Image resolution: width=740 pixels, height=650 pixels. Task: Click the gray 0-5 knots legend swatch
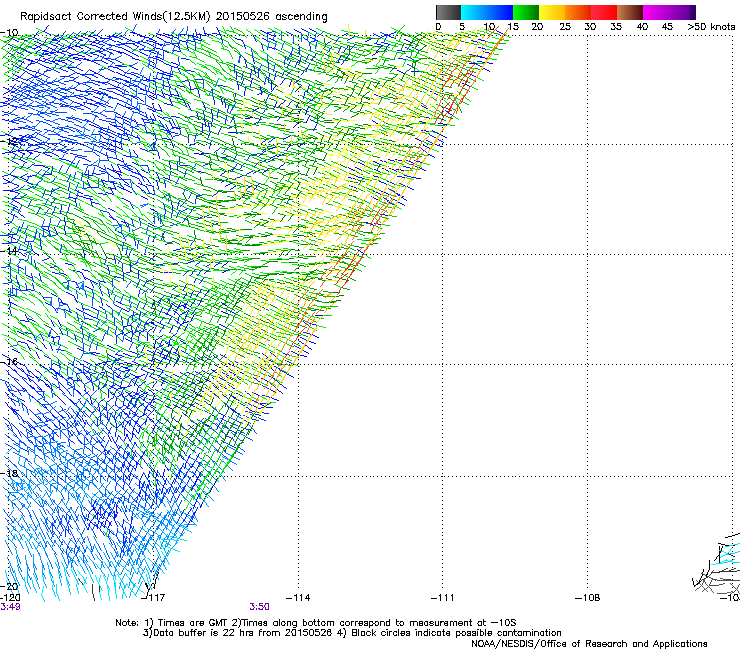click(448, 12)
